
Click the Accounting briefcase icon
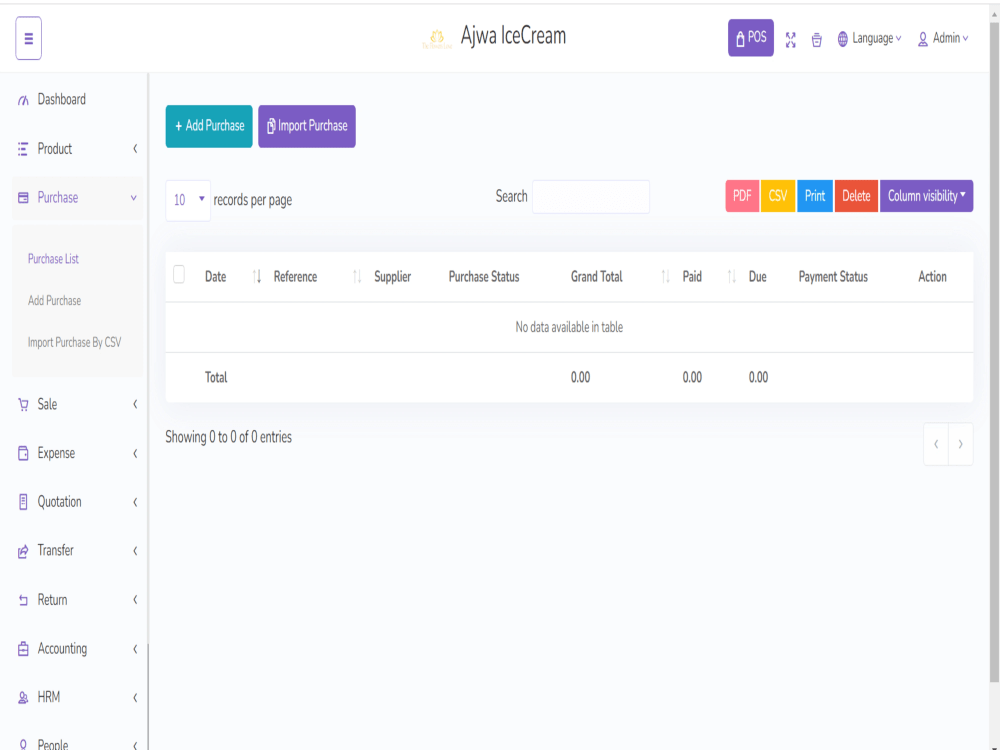pos(21,648)
